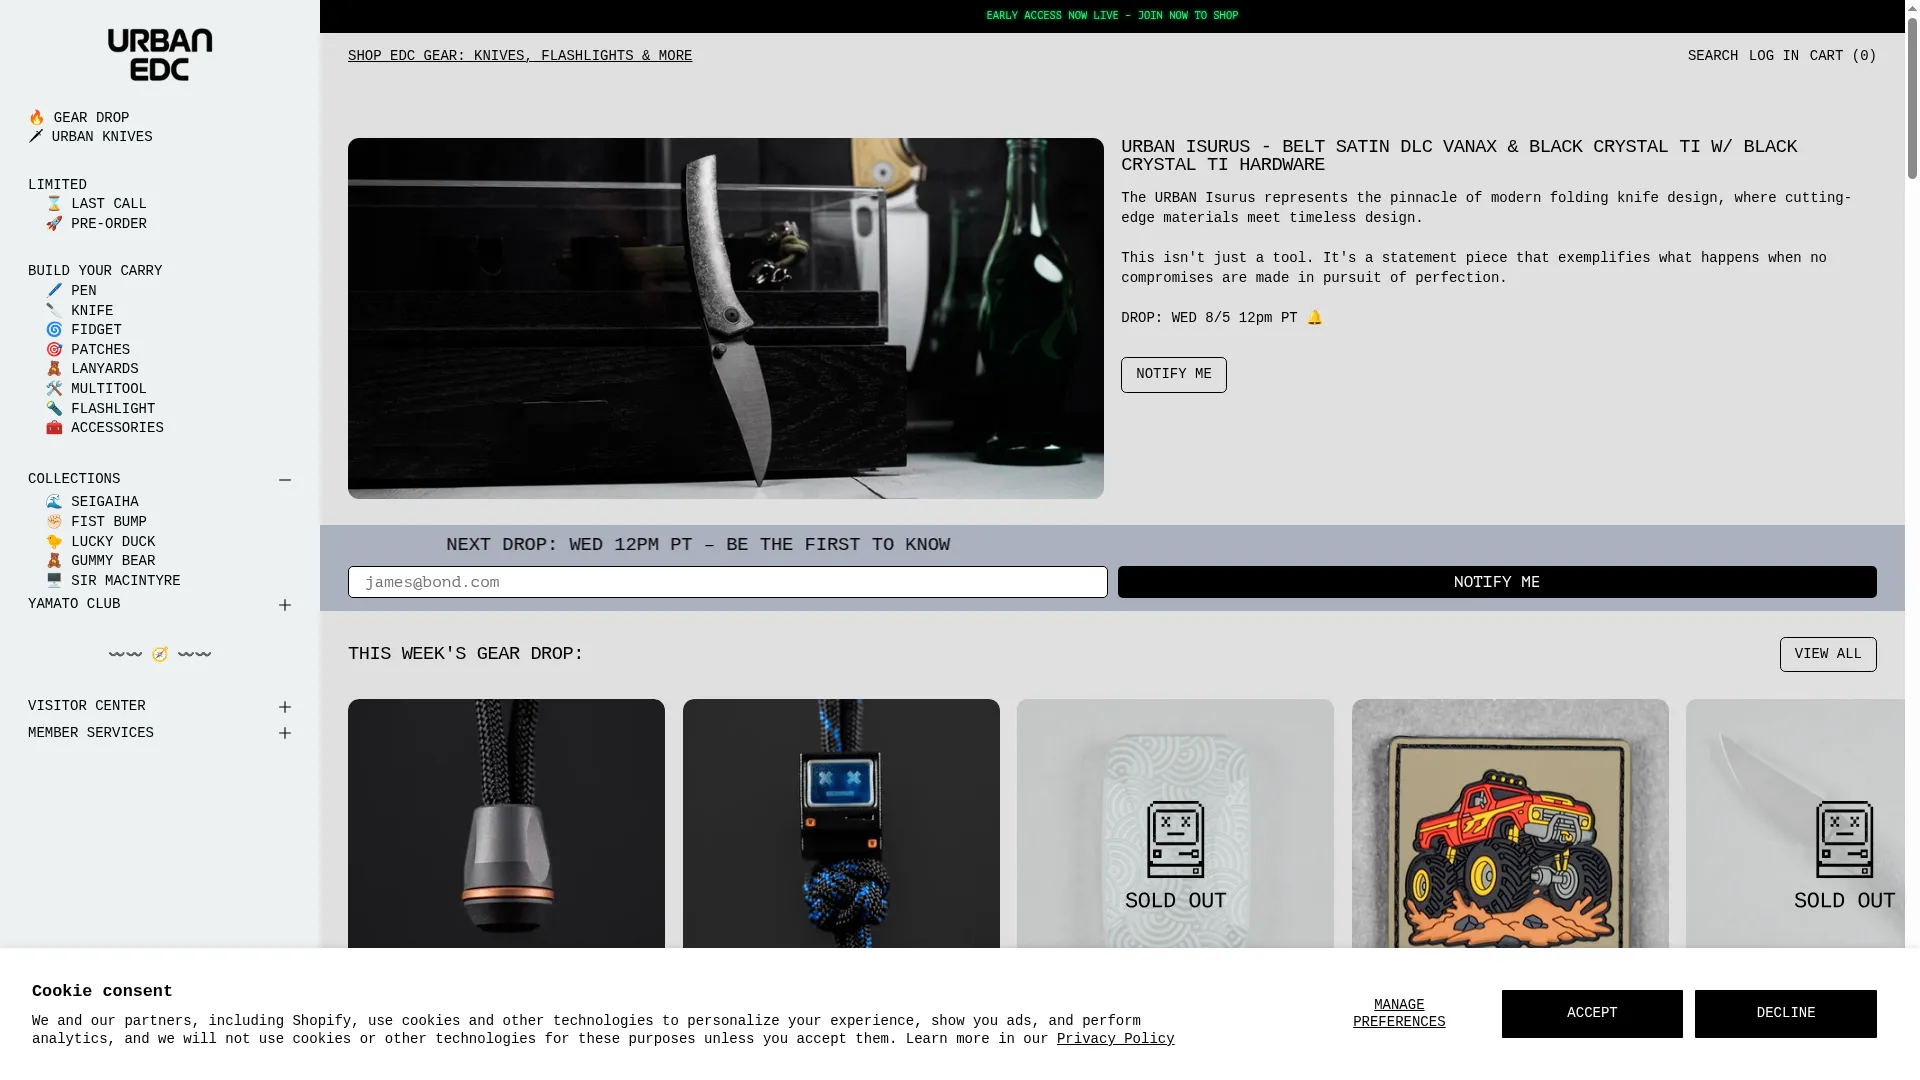Expand the Member Services section
Screen dimensions: 1920x1080
tap(285, 733)
